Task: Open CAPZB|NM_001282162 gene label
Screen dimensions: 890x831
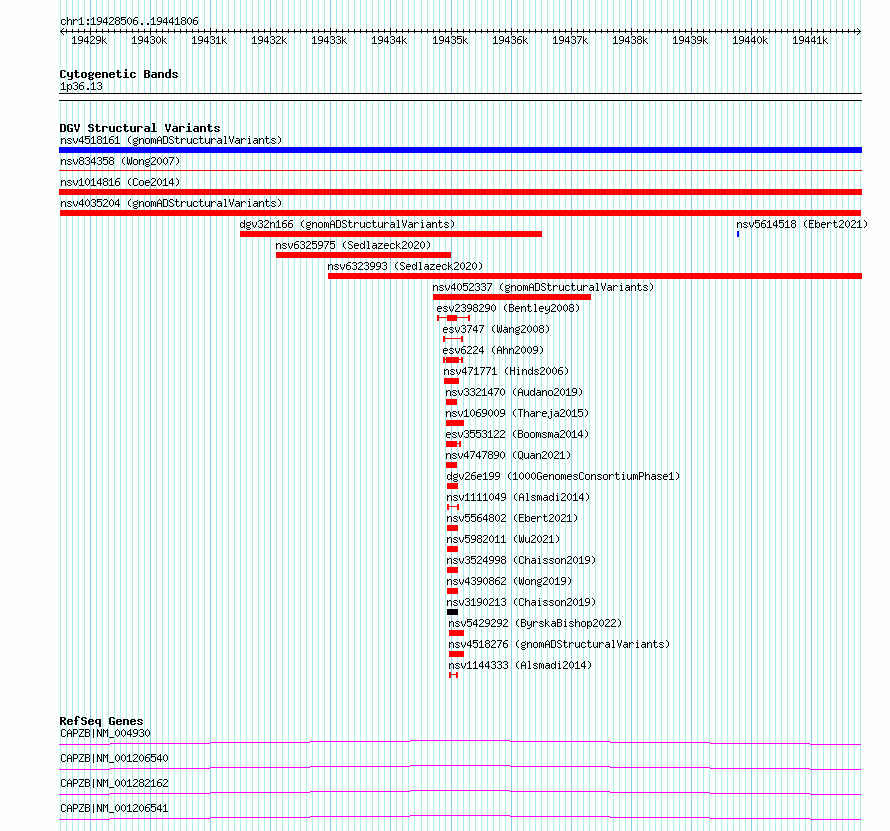Action: [114, 783]
